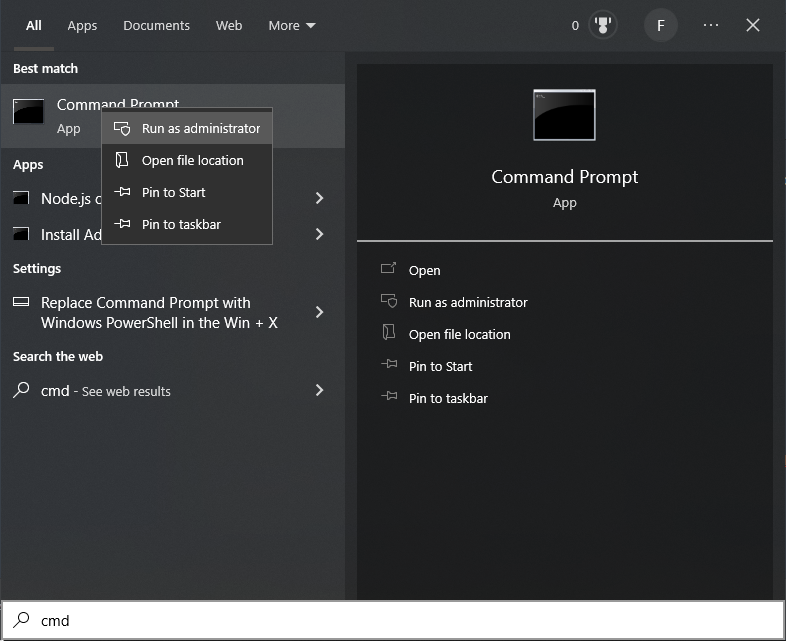786x641 pixels.
Task: Choose Pin to taskbar in context menu
Action: tap(187, 225)
